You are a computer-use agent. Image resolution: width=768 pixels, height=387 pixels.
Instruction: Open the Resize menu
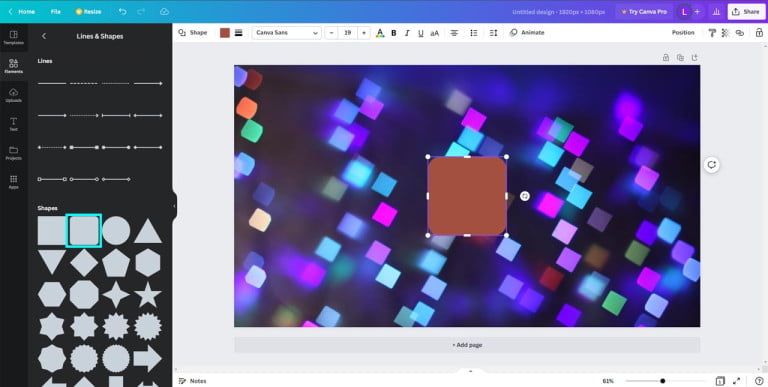tap(88, 11)
